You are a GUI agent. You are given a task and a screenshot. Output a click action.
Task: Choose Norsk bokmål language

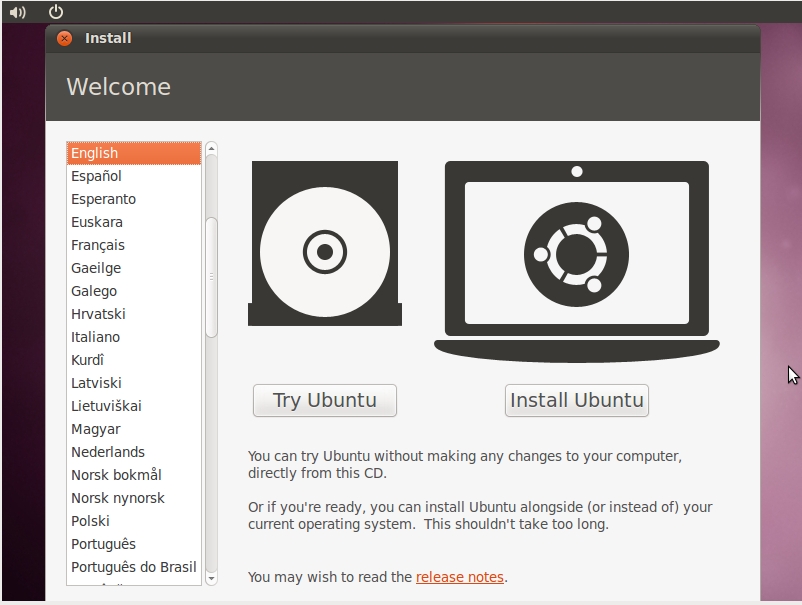(134, 475)
